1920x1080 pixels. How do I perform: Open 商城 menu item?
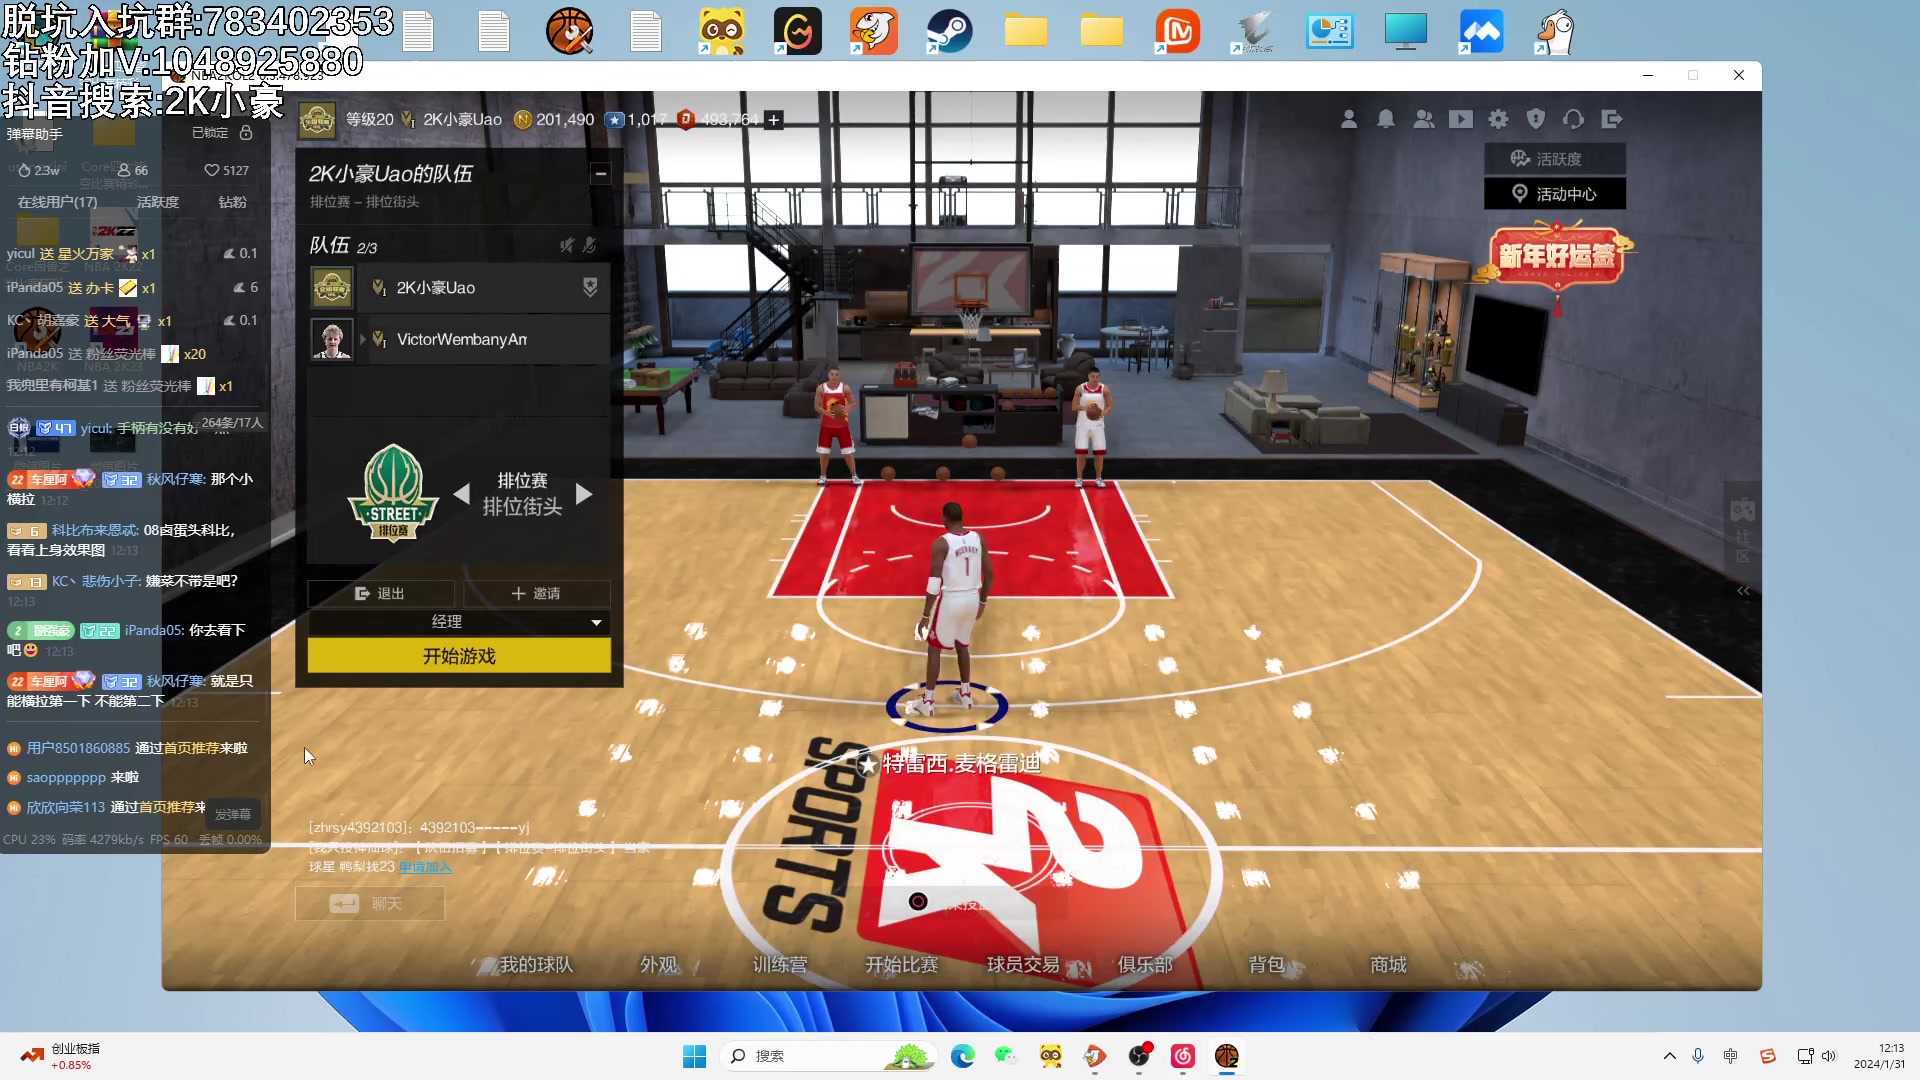point(1388,965)
